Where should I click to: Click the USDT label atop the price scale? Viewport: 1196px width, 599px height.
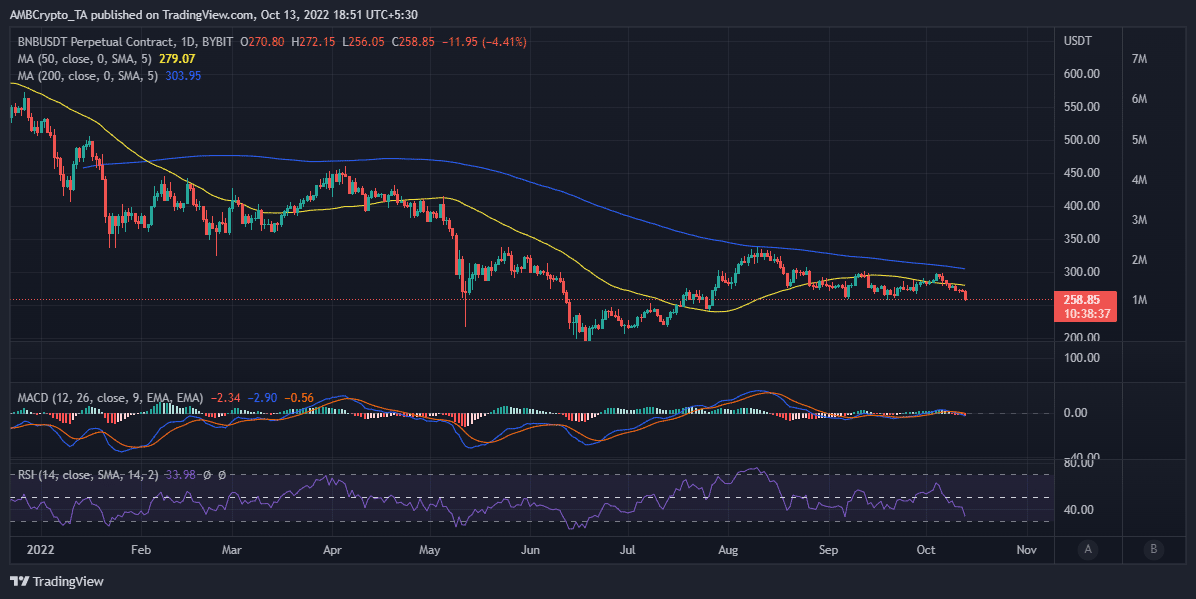(1078, 40)
